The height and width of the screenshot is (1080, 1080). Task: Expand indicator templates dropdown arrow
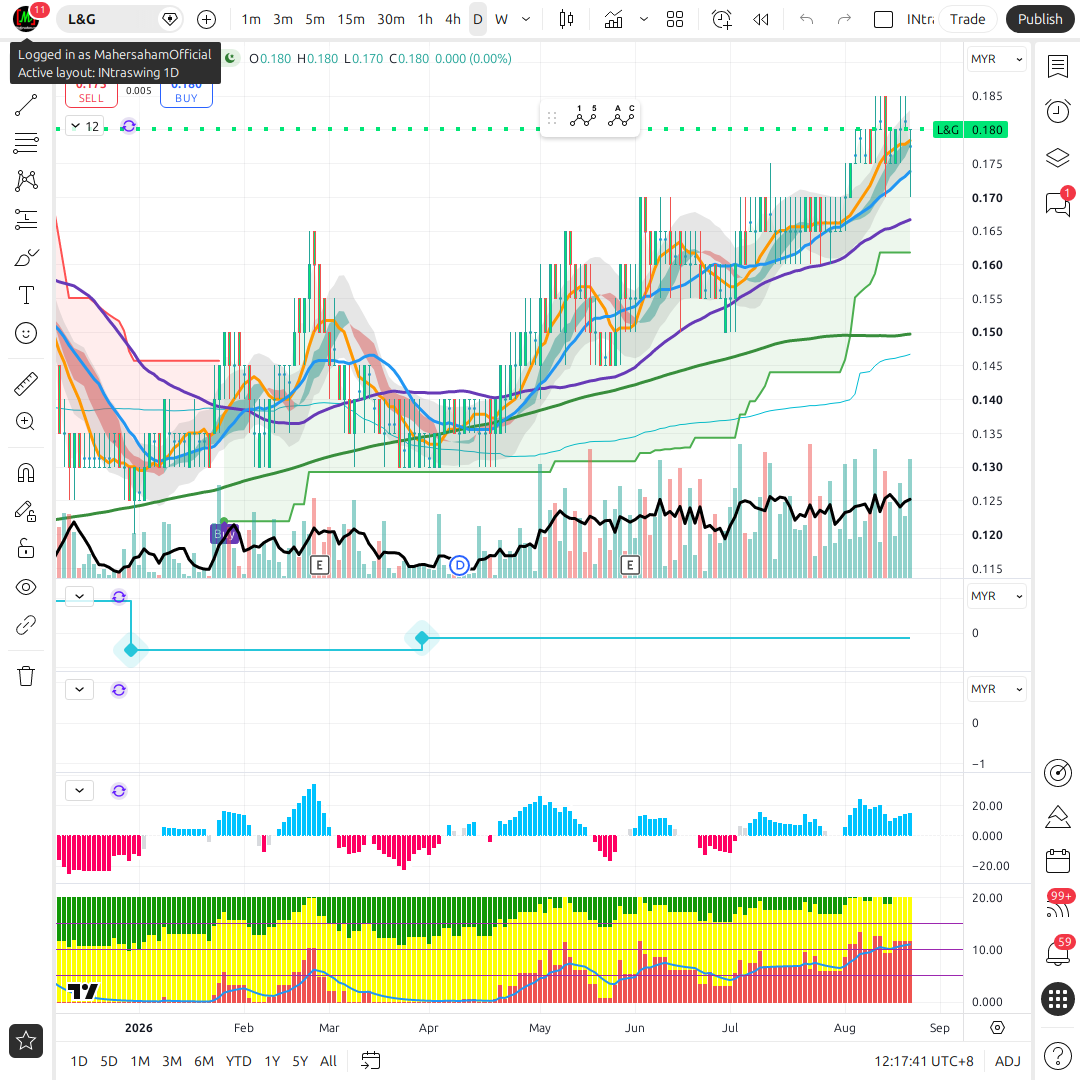click(644, 19)
